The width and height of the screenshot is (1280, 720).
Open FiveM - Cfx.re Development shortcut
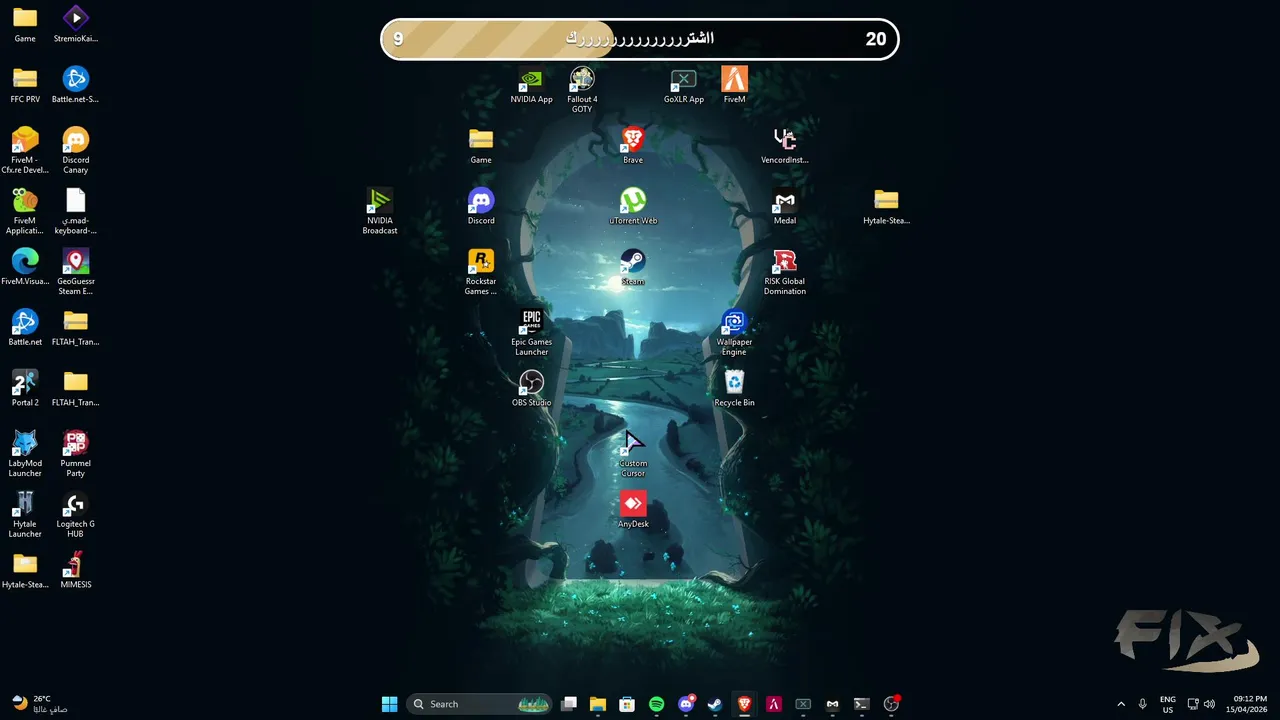pyautogui.click(x=25, y=151)
